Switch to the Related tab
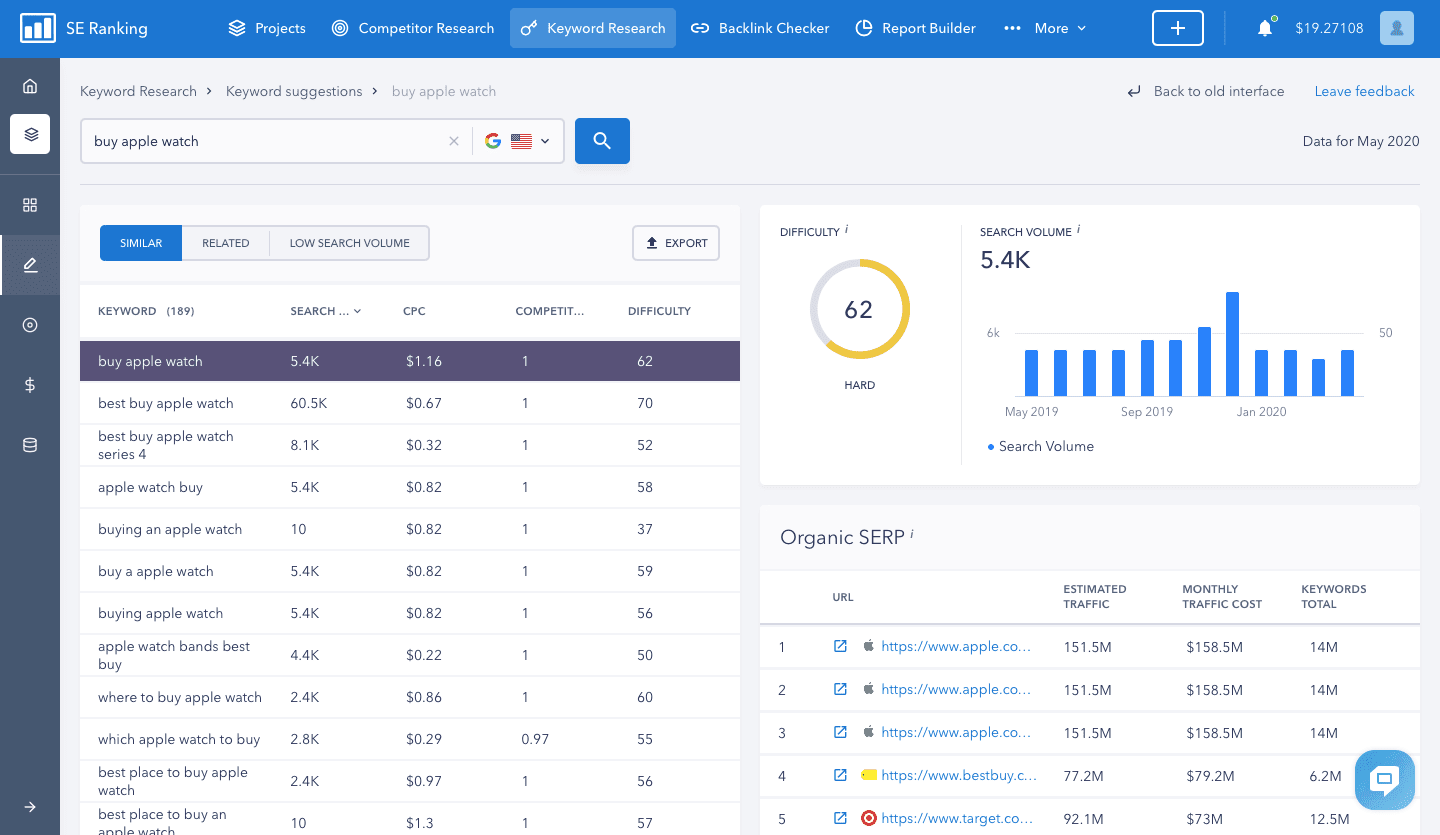 coord(226,243)
